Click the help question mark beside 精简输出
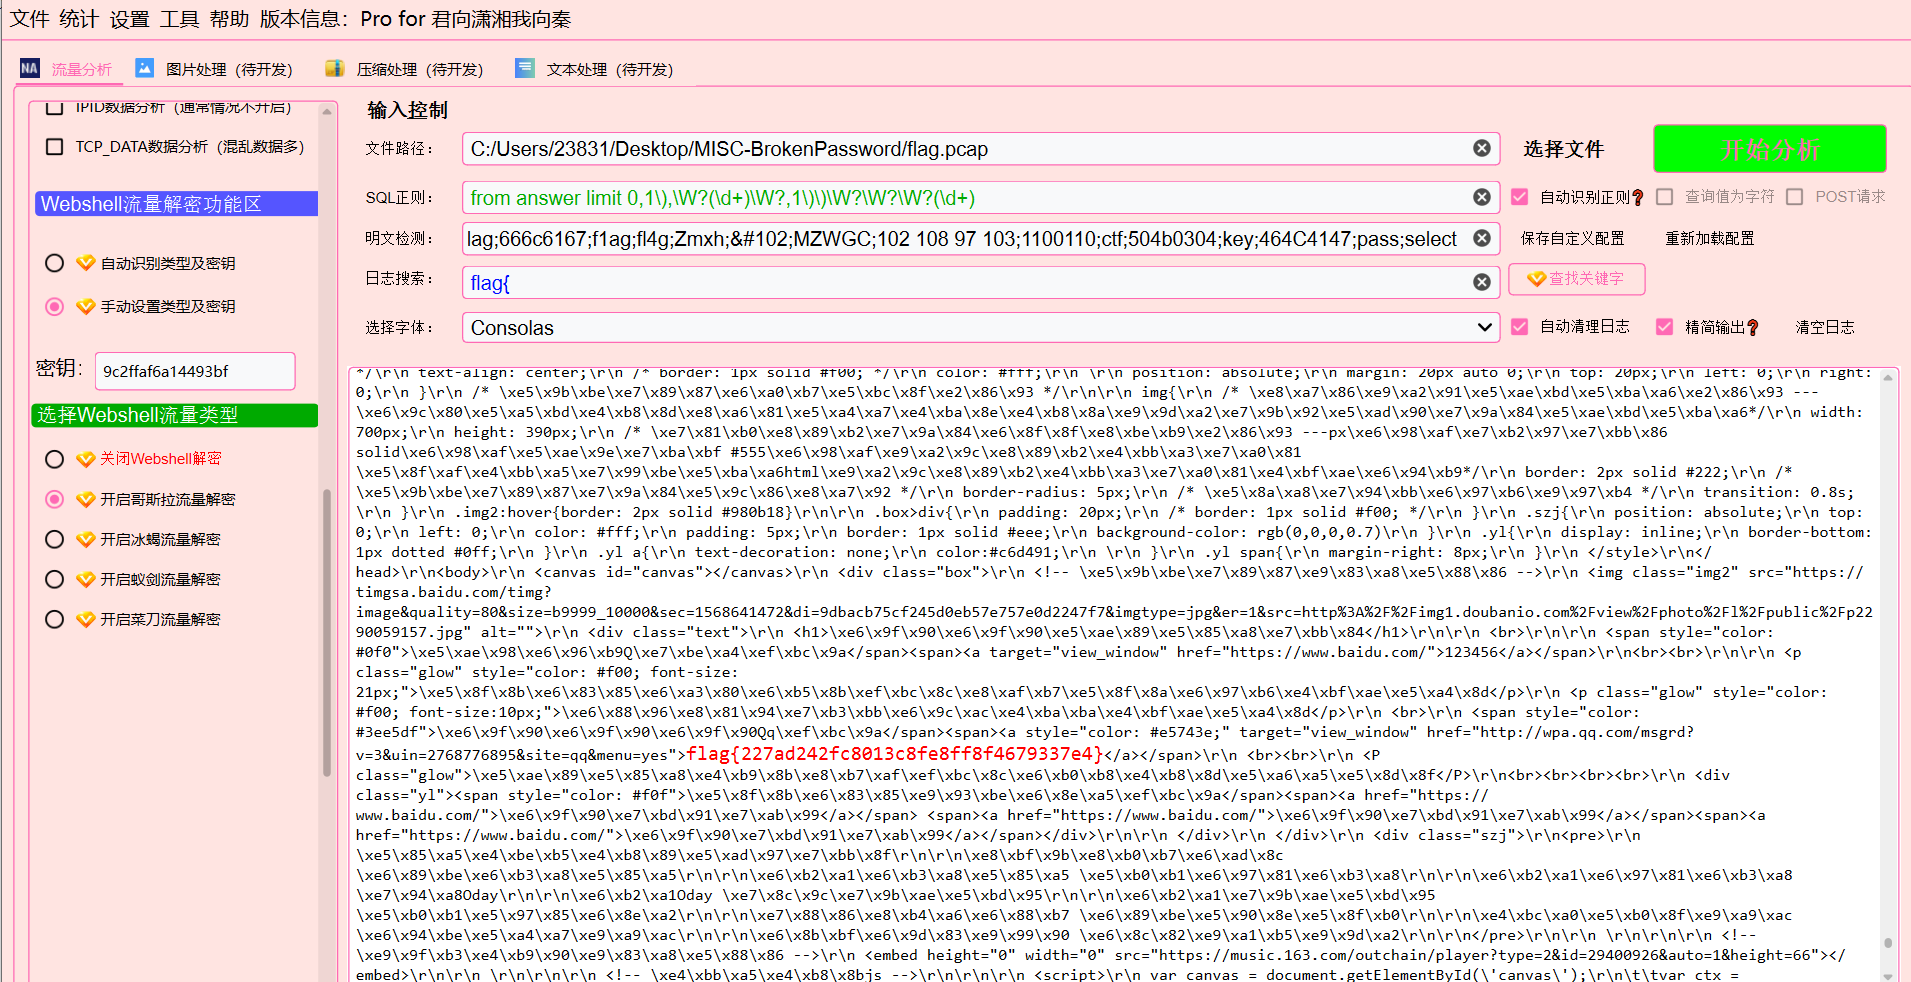This screenshot has width=1911, height=982. [x=1752, y=328]
